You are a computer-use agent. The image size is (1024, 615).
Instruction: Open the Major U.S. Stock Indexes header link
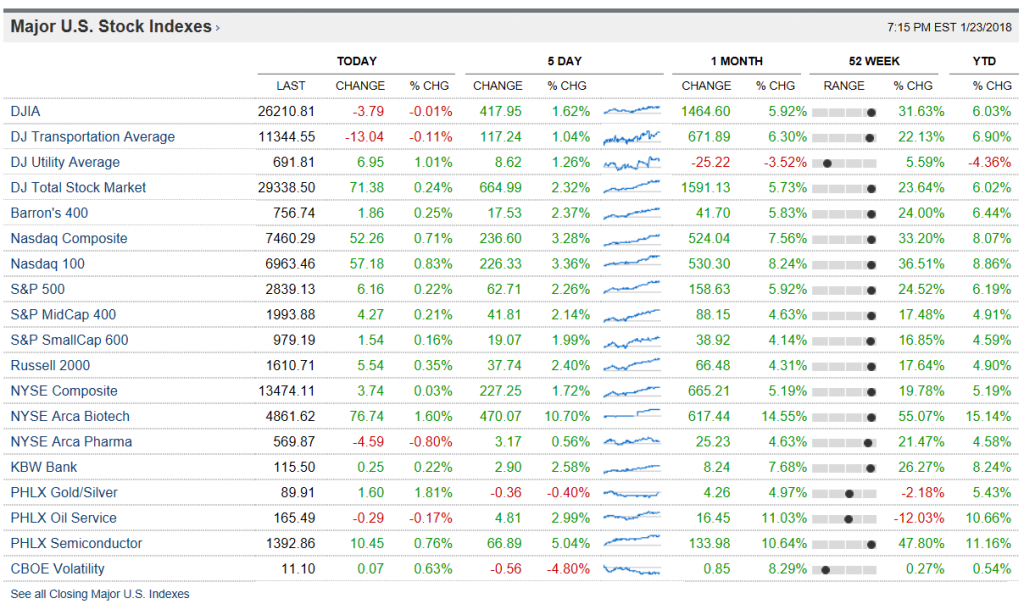pos(110,27)
